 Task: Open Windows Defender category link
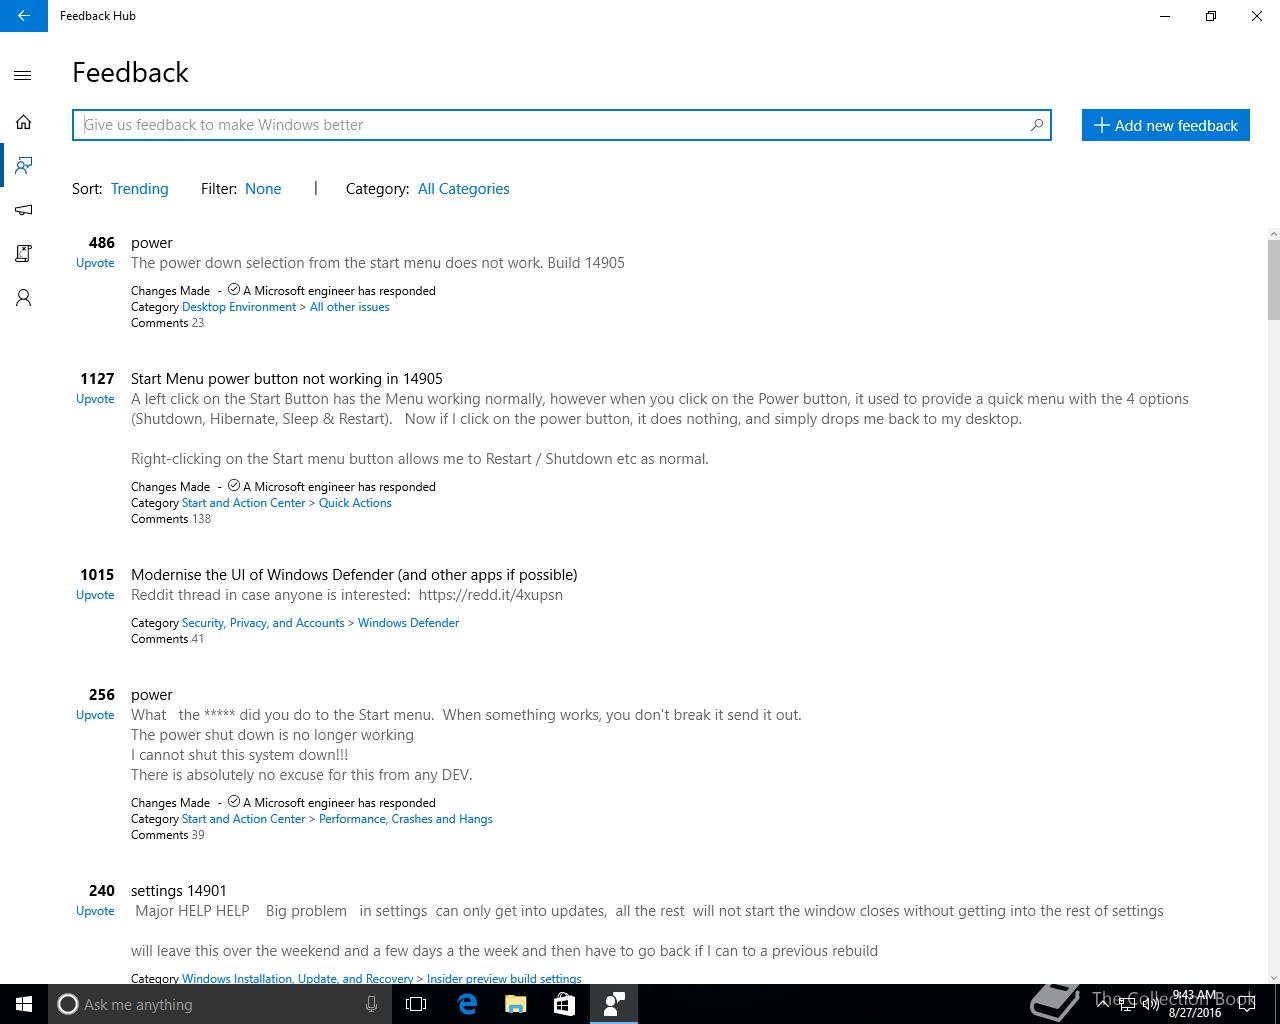[x=408, y=623]
